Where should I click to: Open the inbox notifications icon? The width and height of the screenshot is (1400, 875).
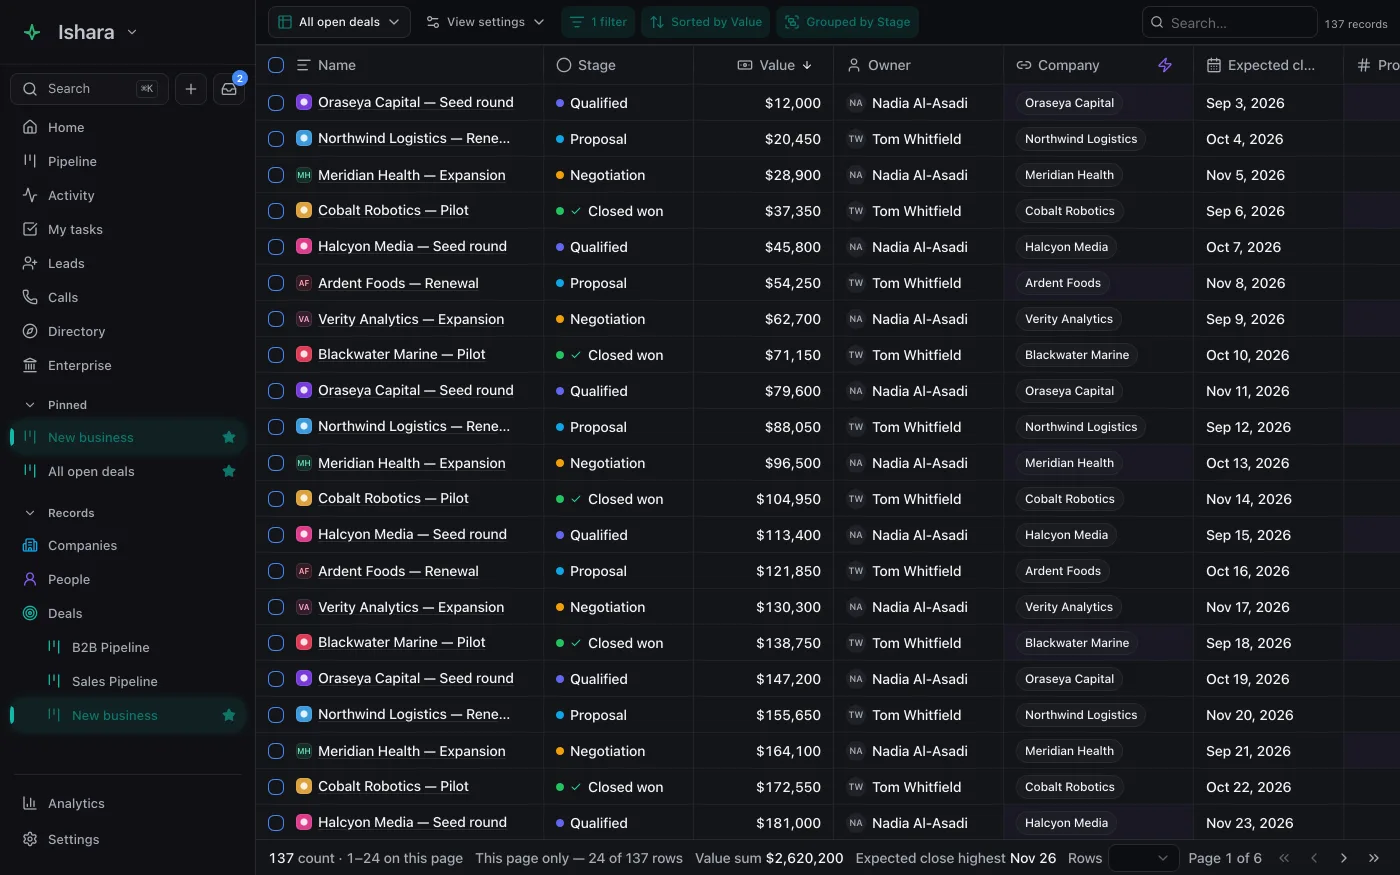tap(229, 89)
